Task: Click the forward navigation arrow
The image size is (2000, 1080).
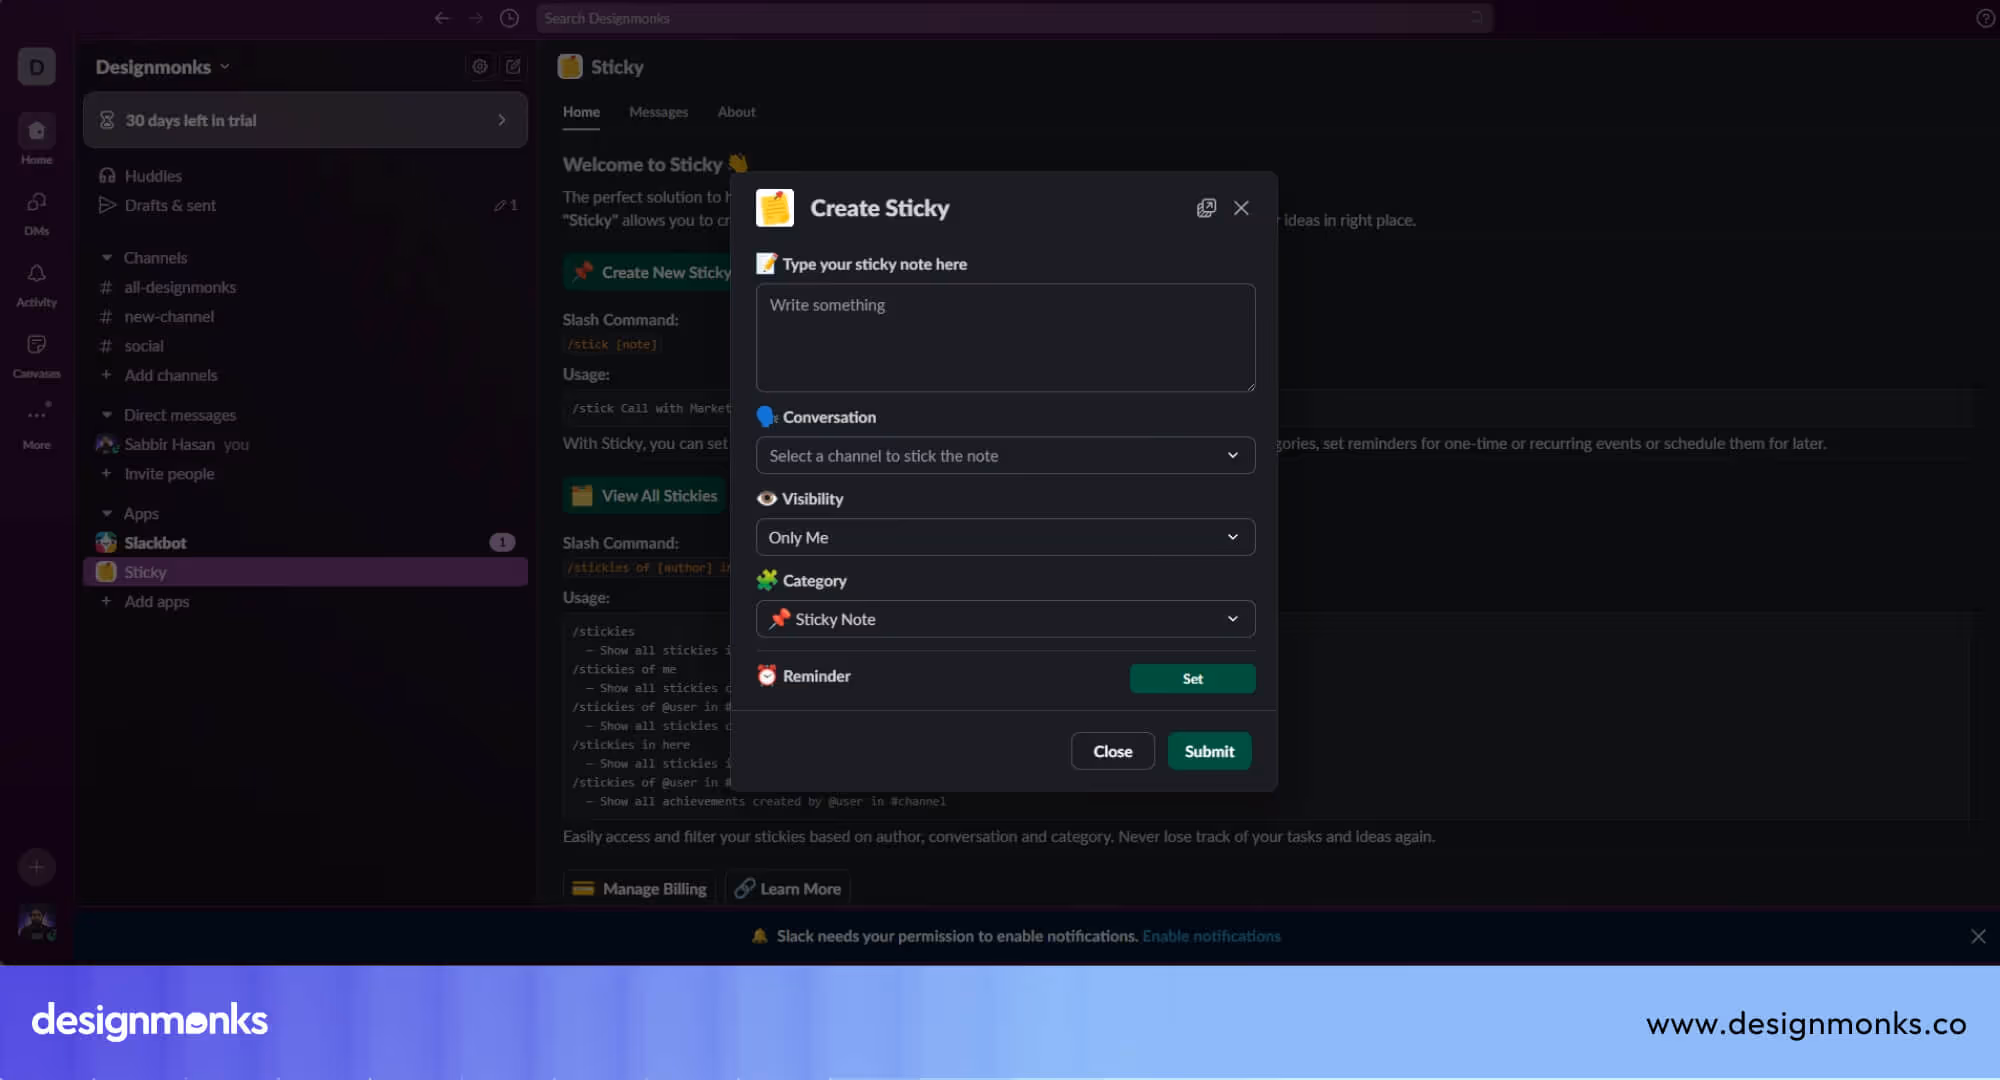Action: (x=476, y=18)
